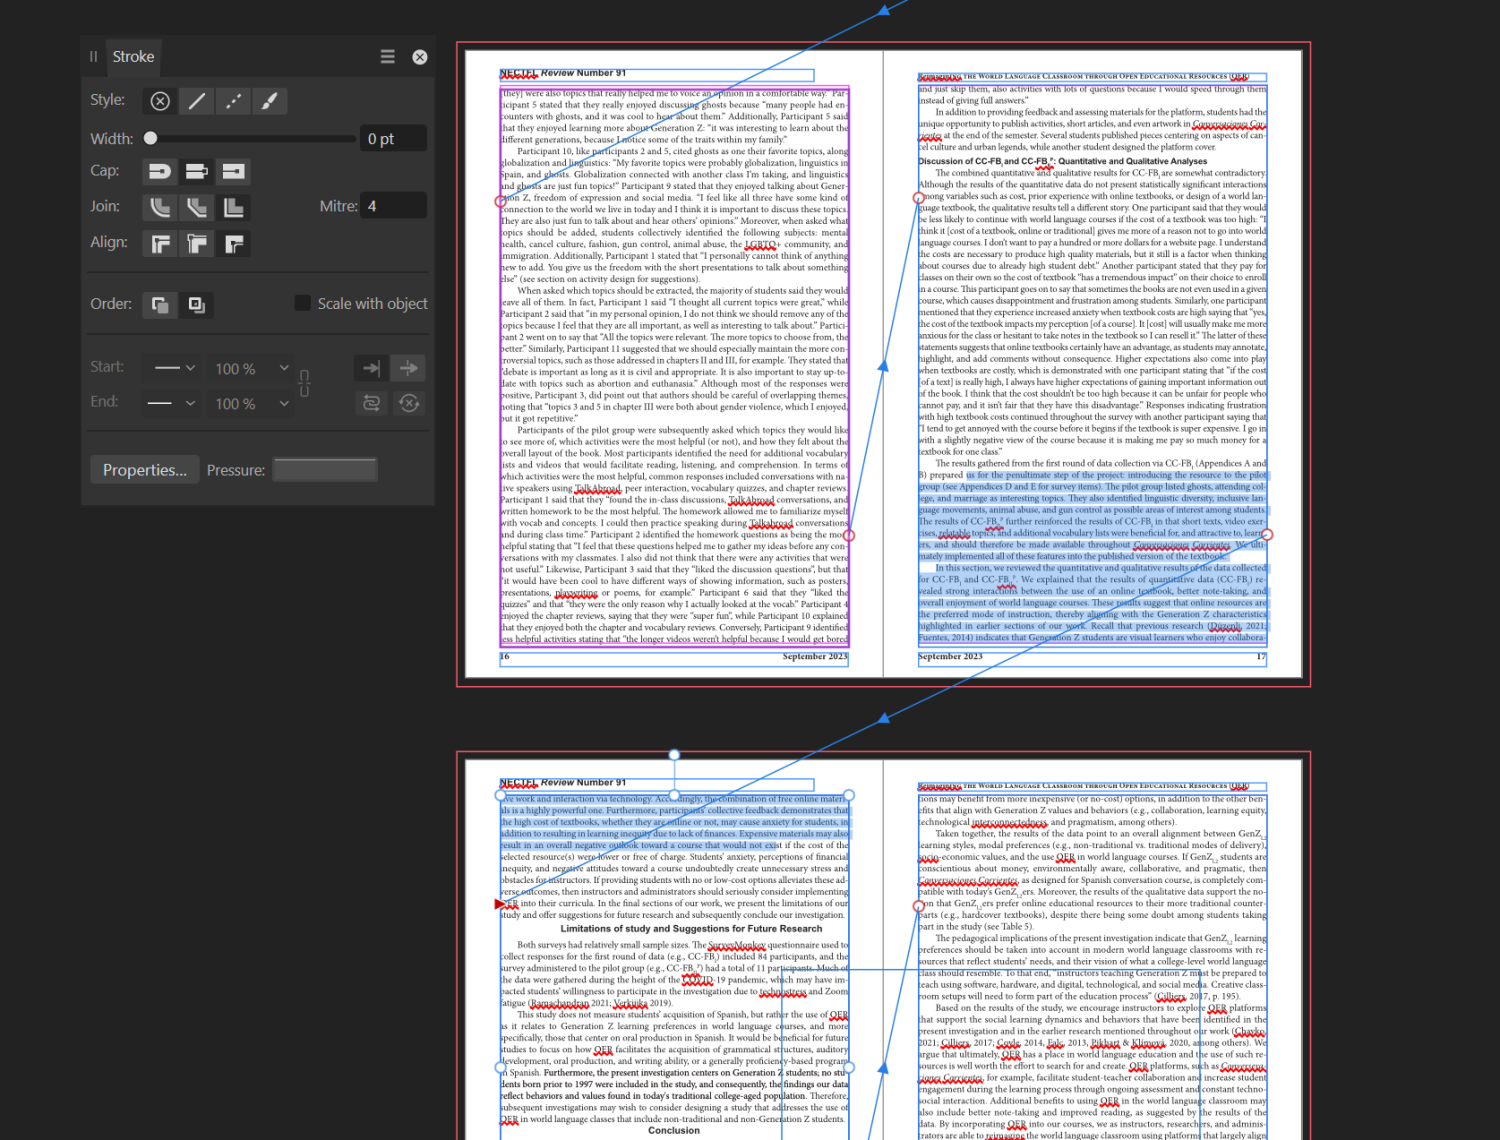Choose the Bevel join option
Screen dimensions: 1500x1140
[x=197, y=207]
